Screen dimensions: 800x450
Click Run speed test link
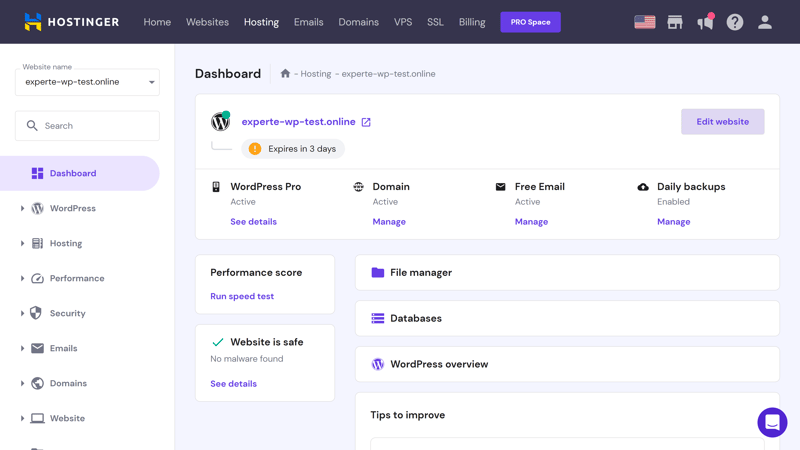[x=242, y=296]
